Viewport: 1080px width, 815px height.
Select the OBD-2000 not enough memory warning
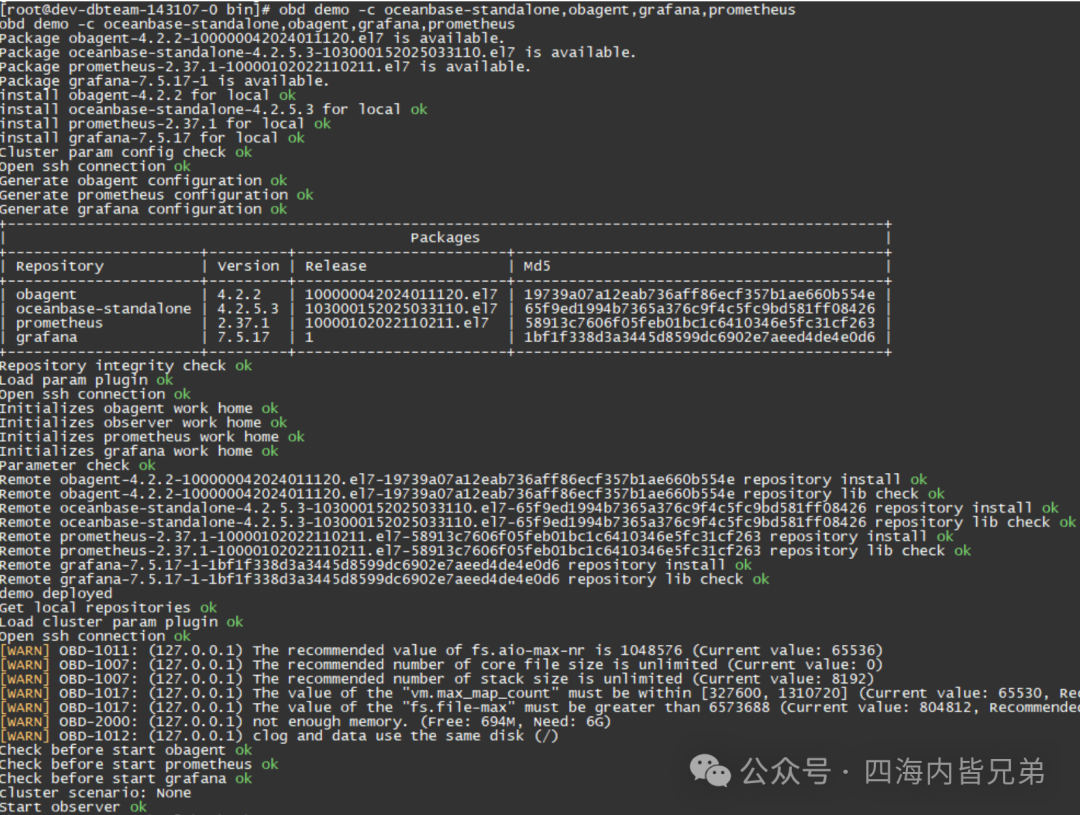306,722
